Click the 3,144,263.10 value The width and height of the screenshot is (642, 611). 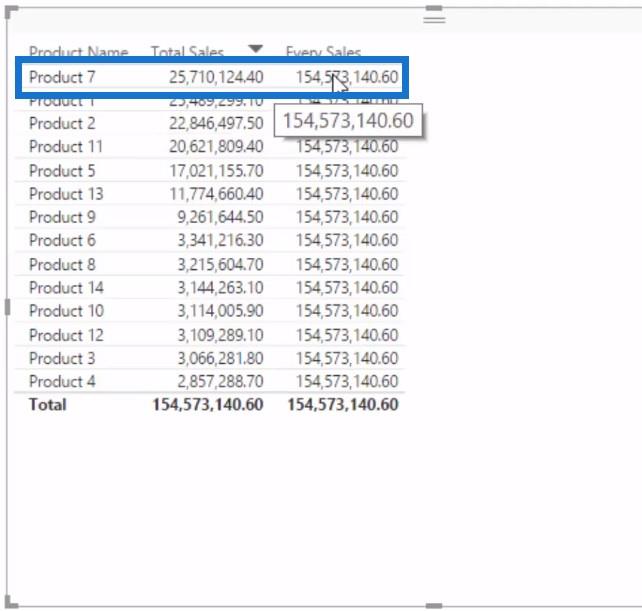pyautogui.click(x=220, y=288)
